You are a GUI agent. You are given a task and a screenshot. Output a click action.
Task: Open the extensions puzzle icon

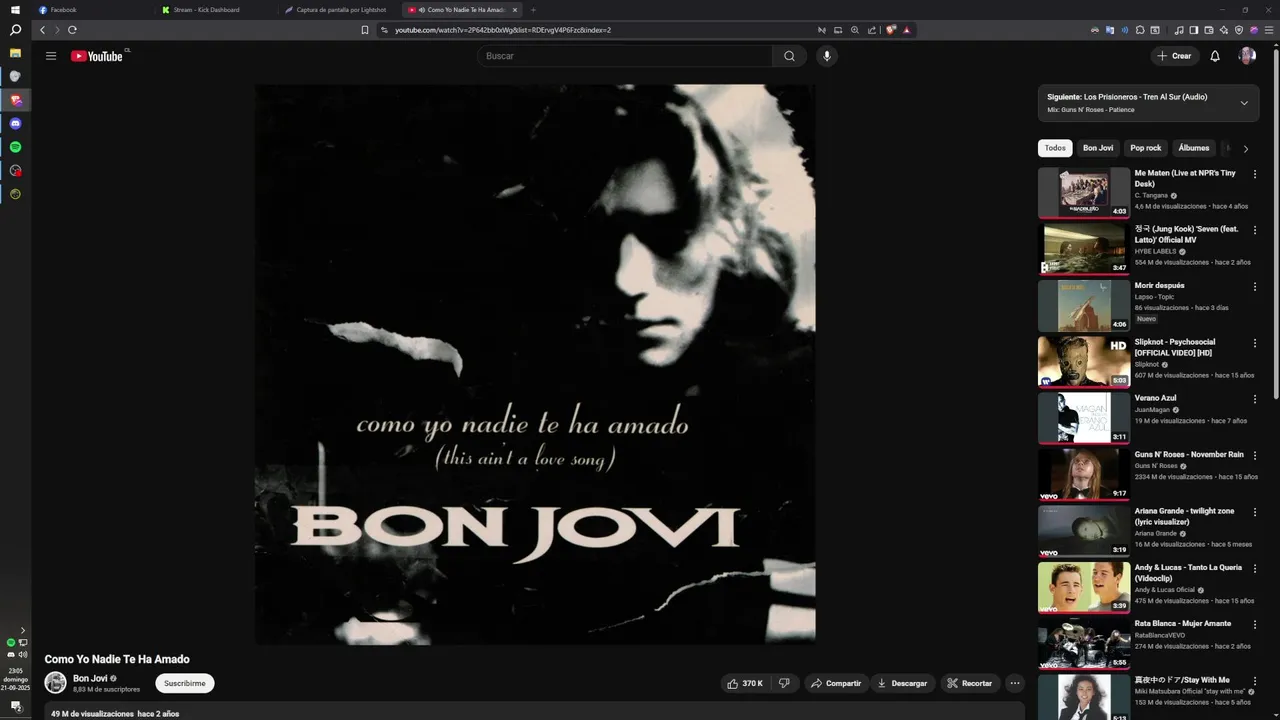(x=1140, y=30)
